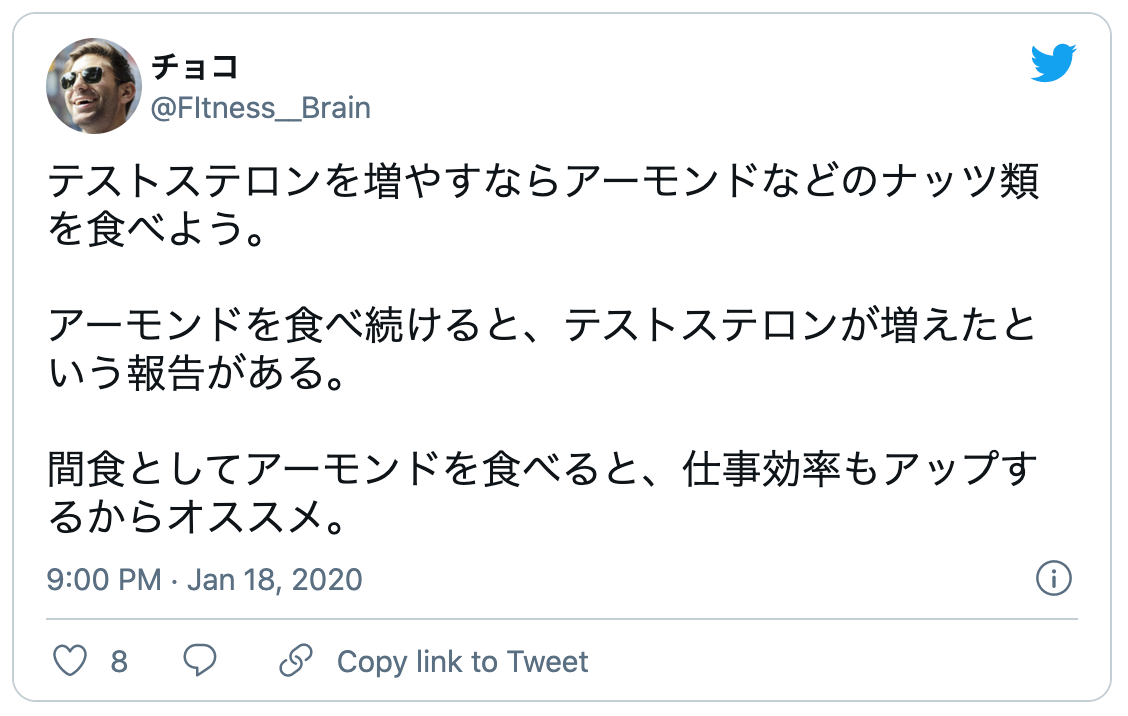
Task: Click the chain link icon
Action: coord(296,661)
